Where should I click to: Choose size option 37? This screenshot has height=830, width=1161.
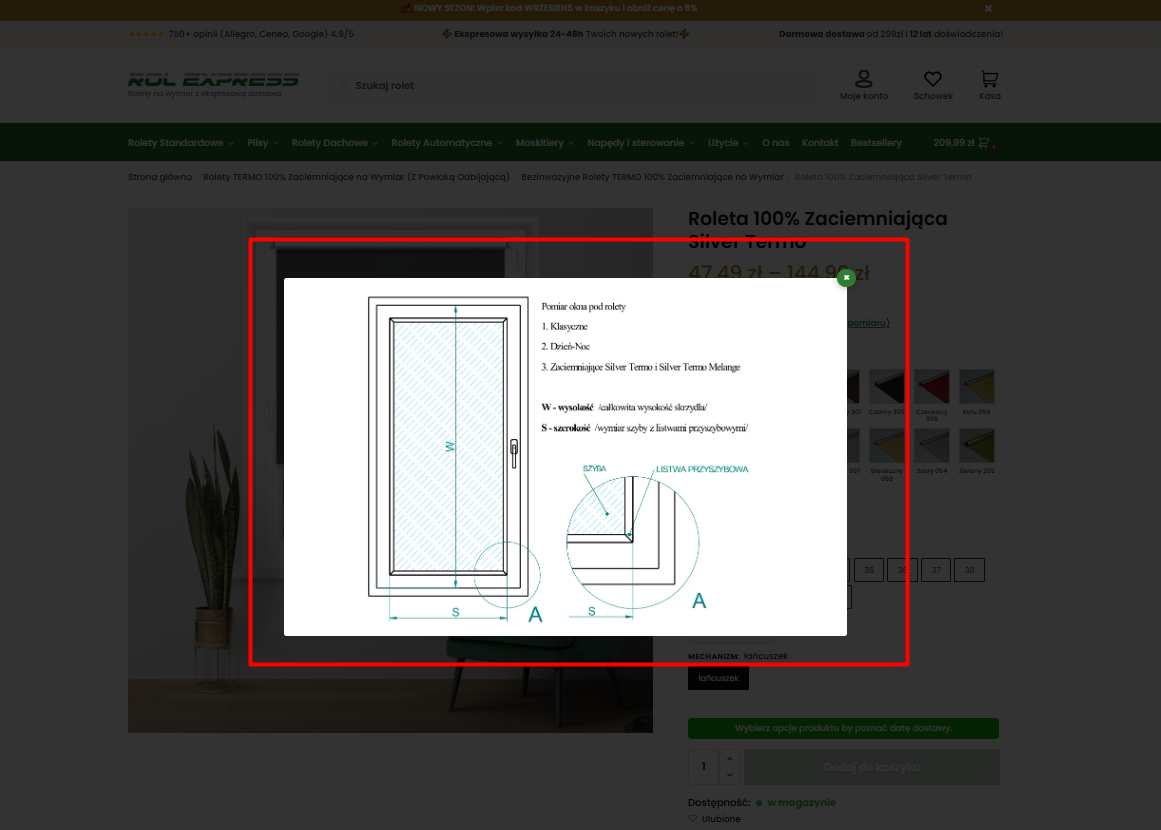coord(936,570)
